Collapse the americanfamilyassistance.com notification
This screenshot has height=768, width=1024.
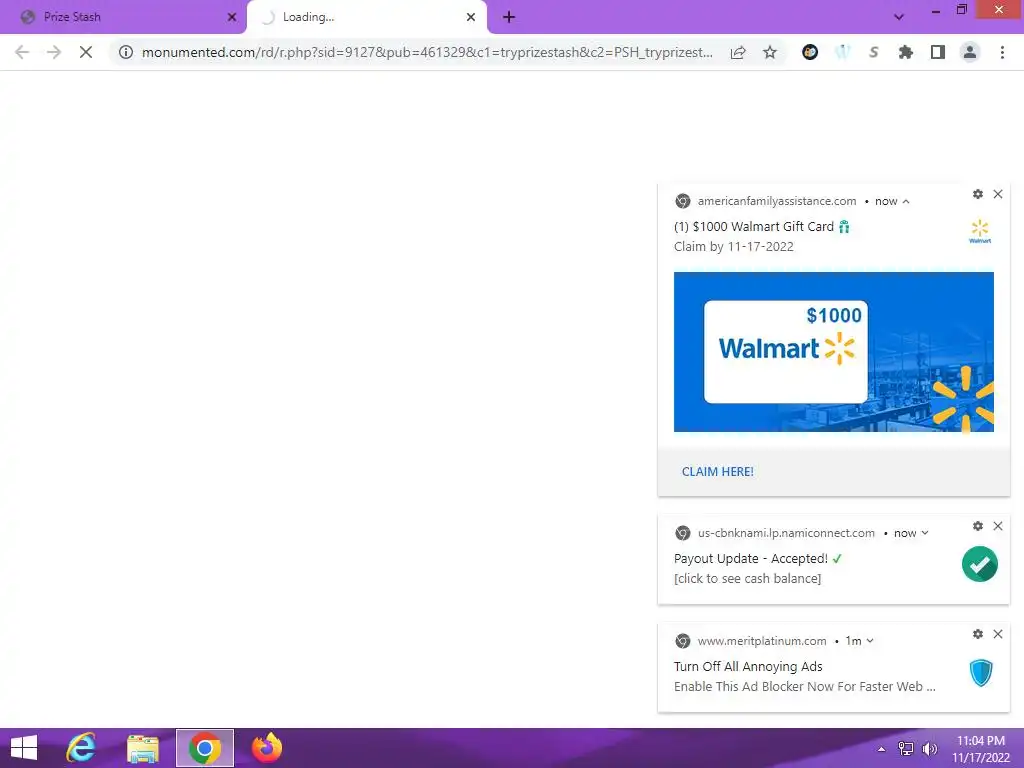[906, 201]
